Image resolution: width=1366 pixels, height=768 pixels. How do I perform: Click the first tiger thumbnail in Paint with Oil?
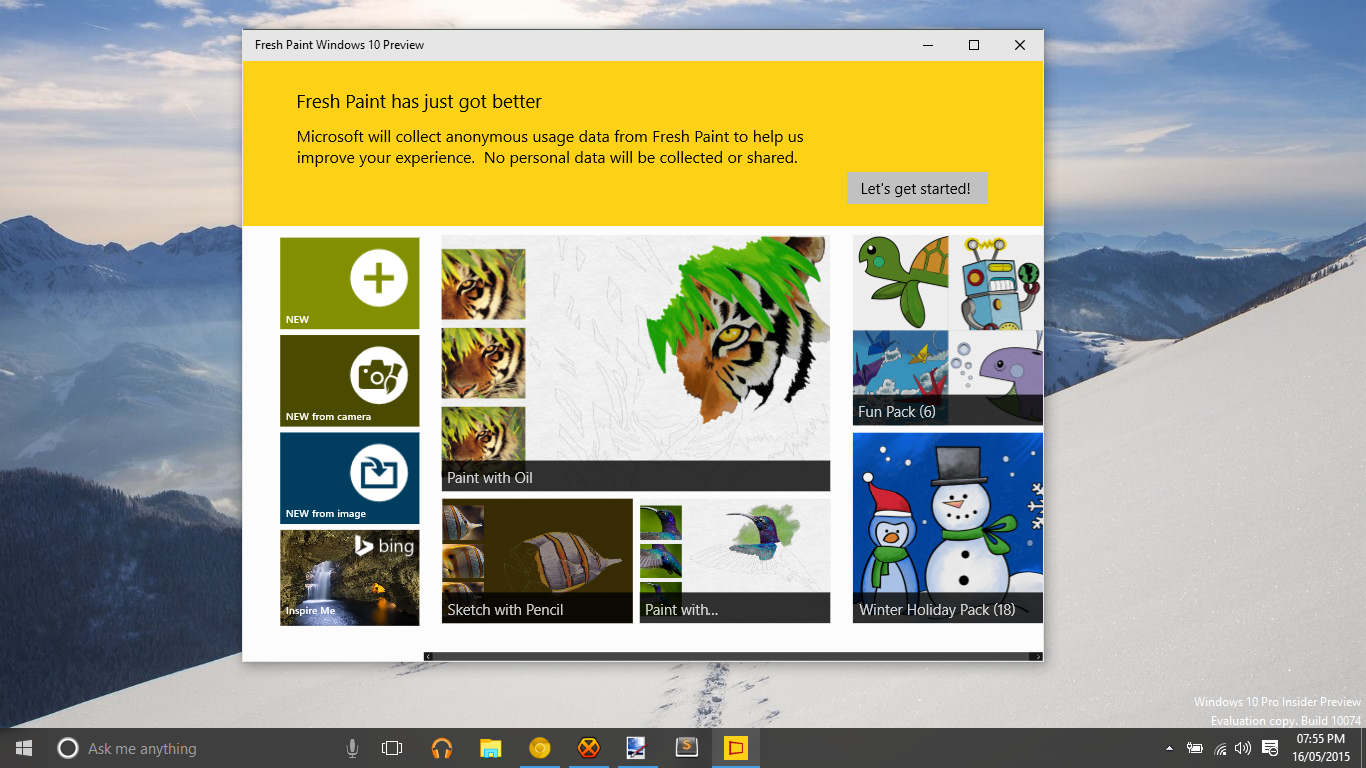[483, 284]
